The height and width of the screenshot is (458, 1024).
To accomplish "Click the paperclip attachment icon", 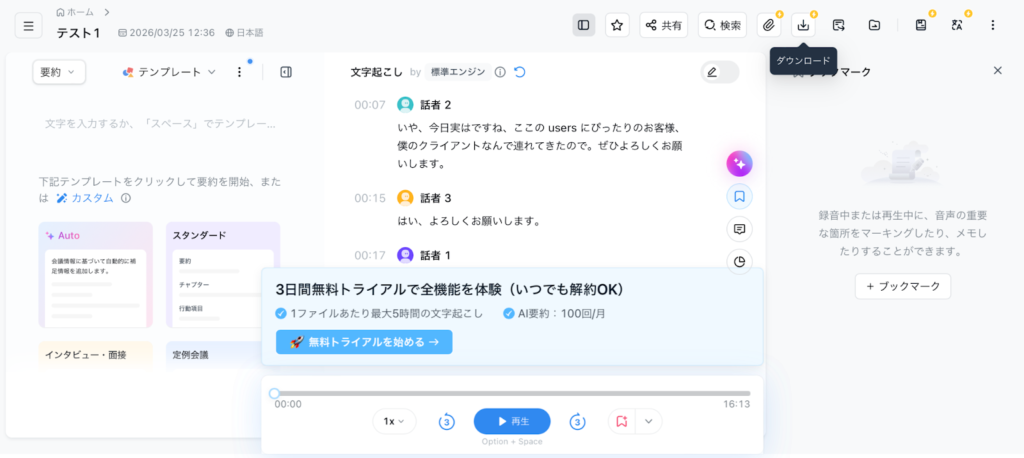I will click(768, 25).
